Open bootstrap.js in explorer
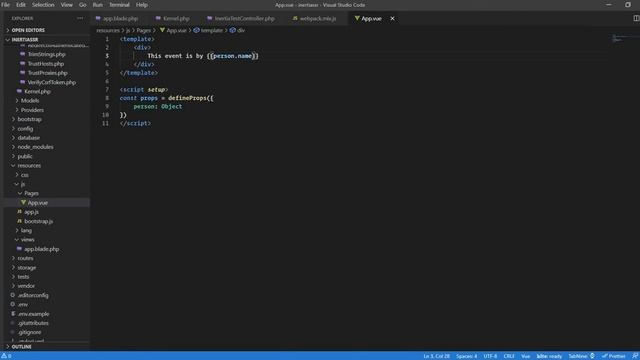This screenshot has width=640, height=360. pyautogui.click(x=38, y=221)
